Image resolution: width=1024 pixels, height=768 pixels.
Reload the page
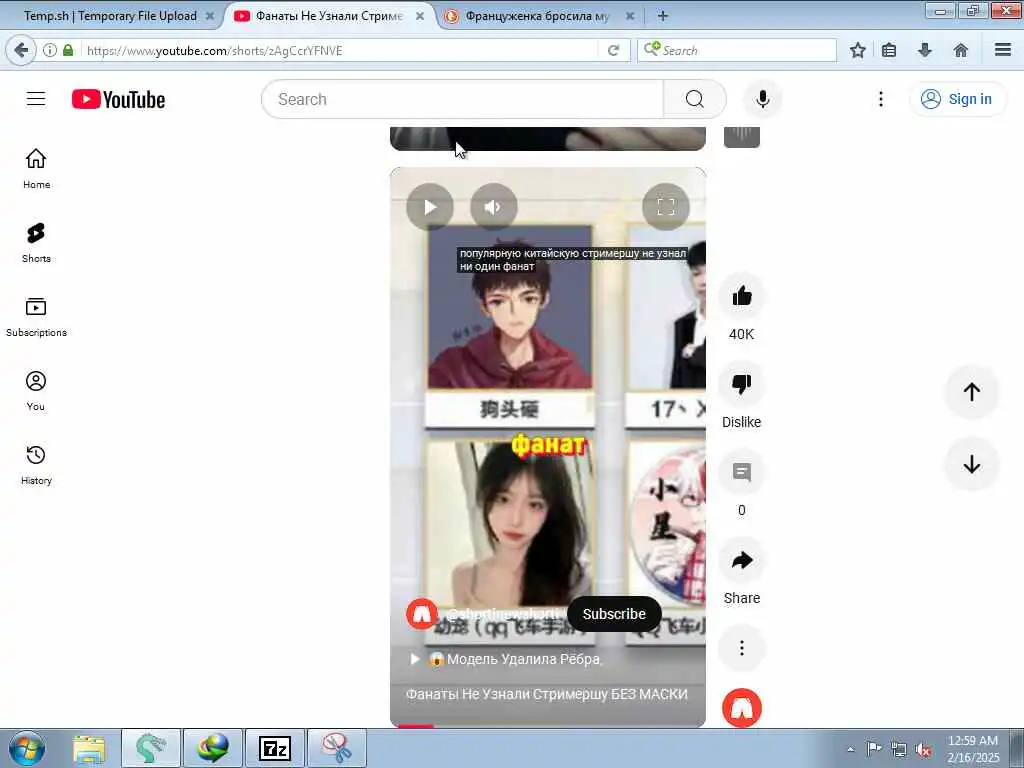[613, 50]
